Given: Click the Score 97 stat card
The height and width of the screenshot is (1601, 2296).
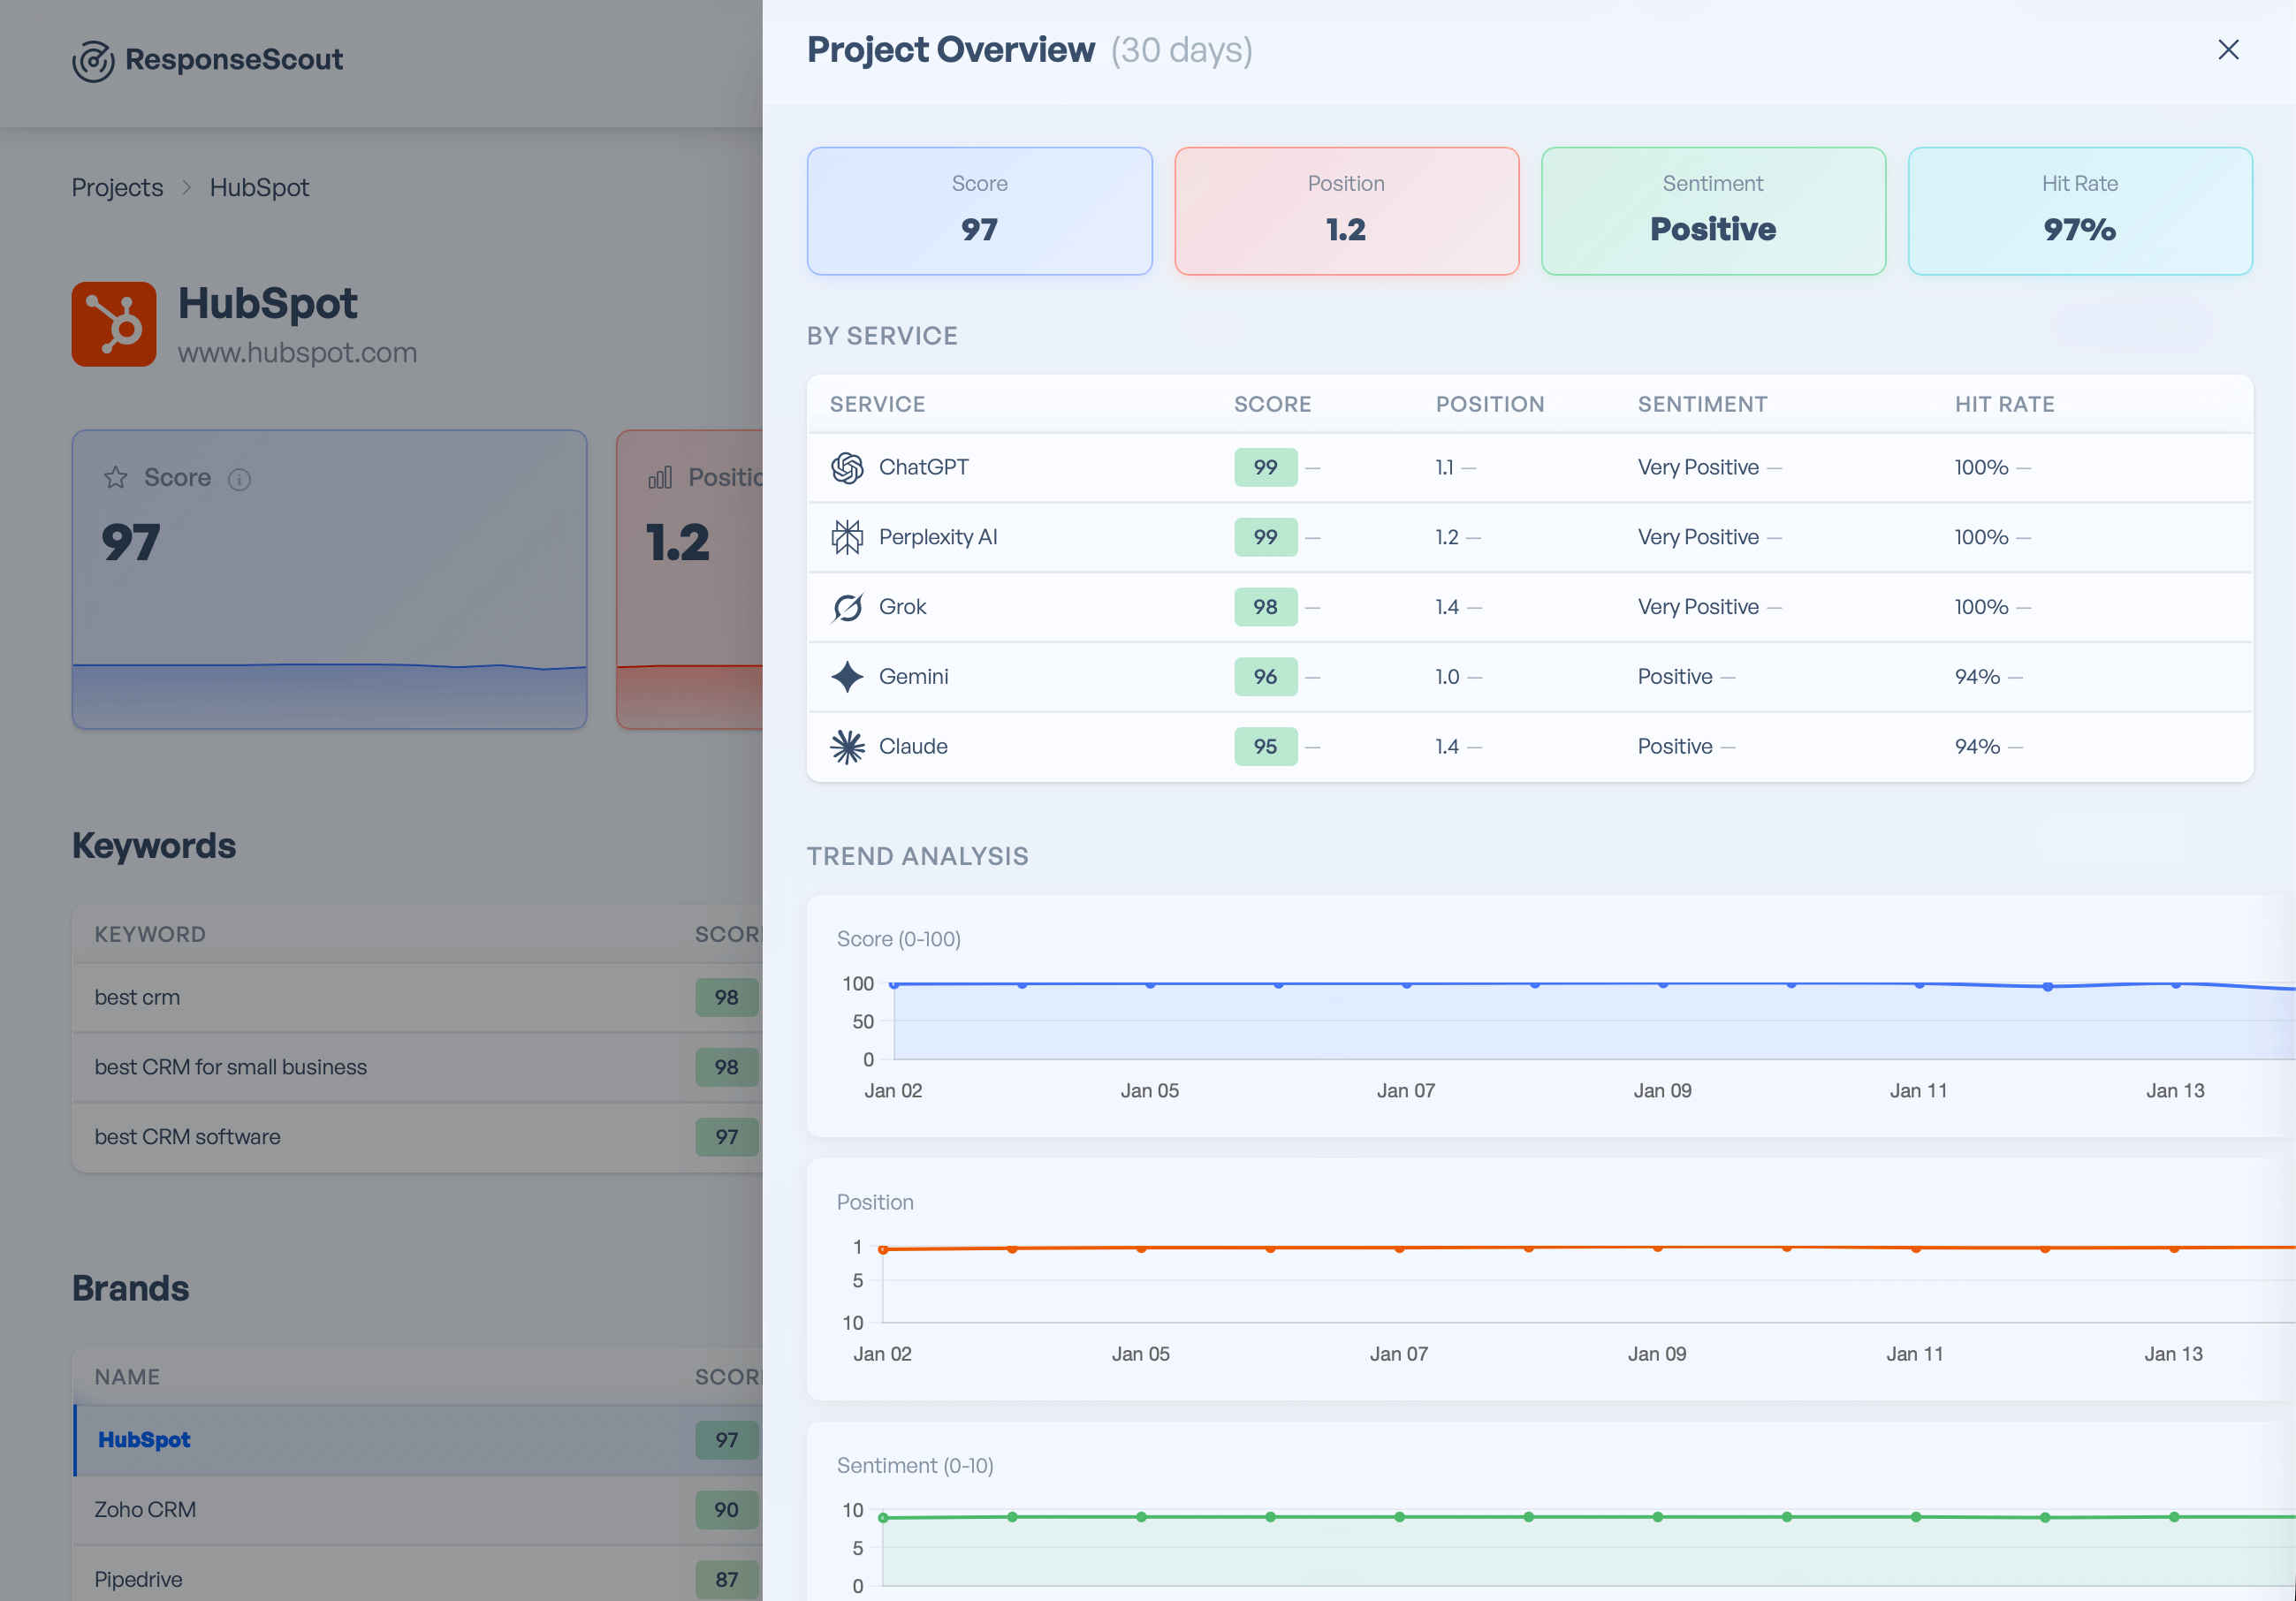Looking at the screenshot, I should [979, 211].
